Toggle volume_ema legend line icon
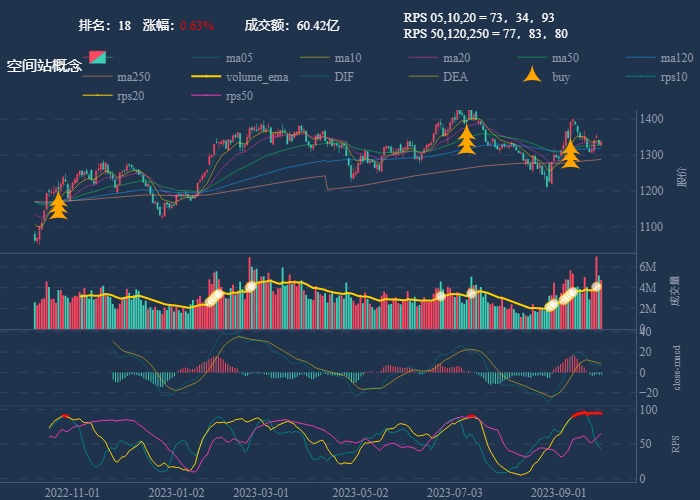Screen dimensions: 700x500 pyautogui.click(x=205, y=77)
